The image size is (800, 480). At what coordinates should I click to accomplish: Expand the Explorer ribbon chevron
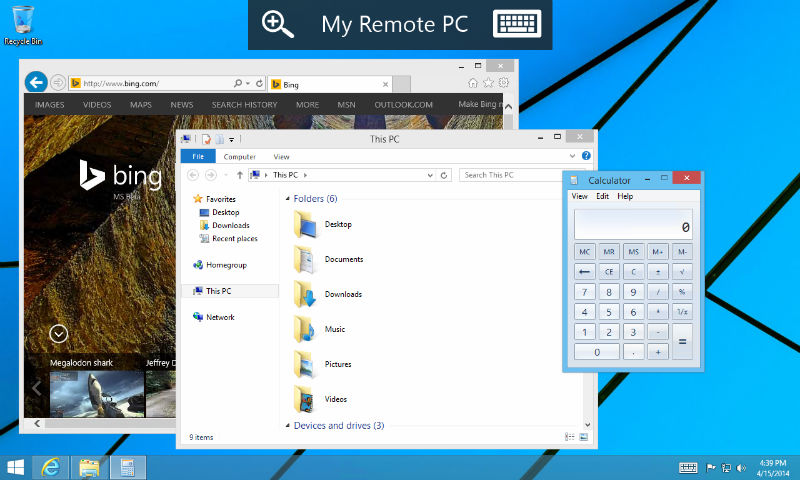572,156
